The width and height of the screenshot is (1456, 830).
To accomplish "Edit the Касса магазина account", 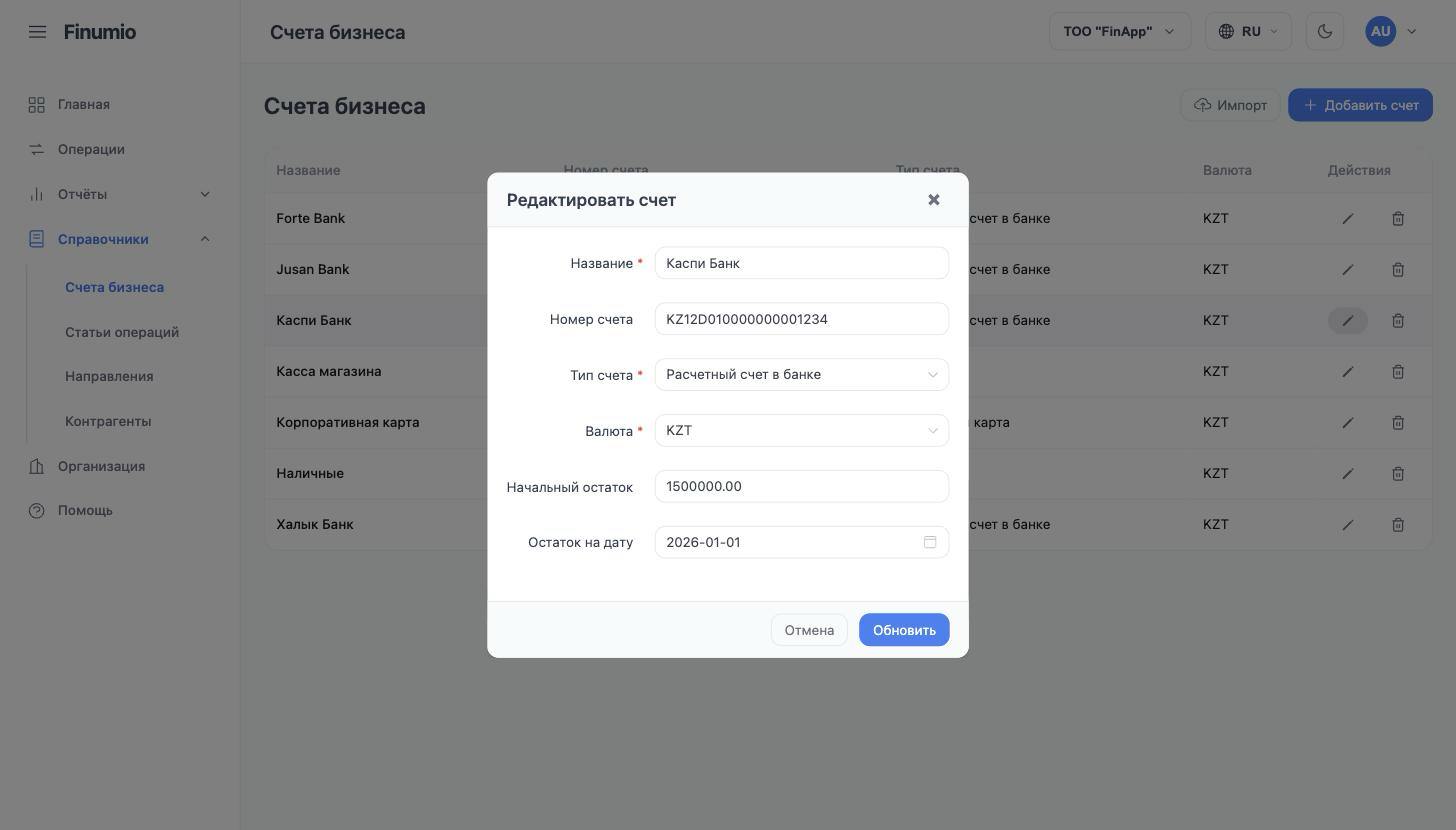I will pos(1348,372).
